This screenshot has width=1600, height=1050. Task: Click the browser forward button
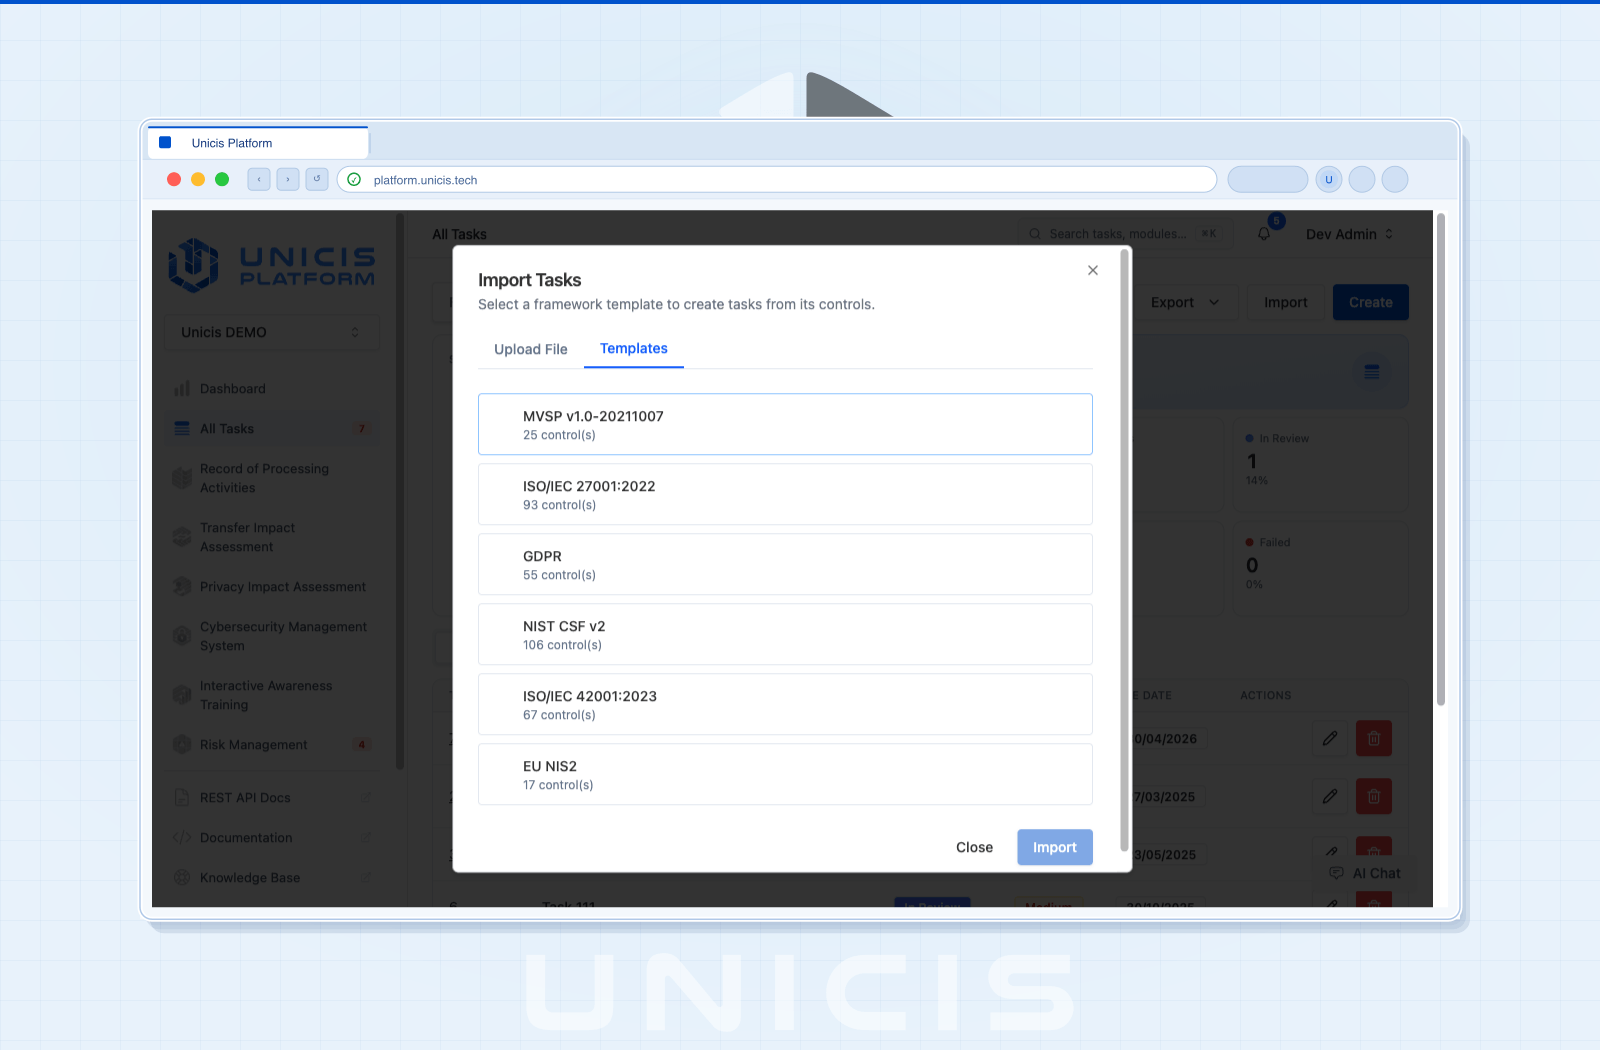coord(288,180)
